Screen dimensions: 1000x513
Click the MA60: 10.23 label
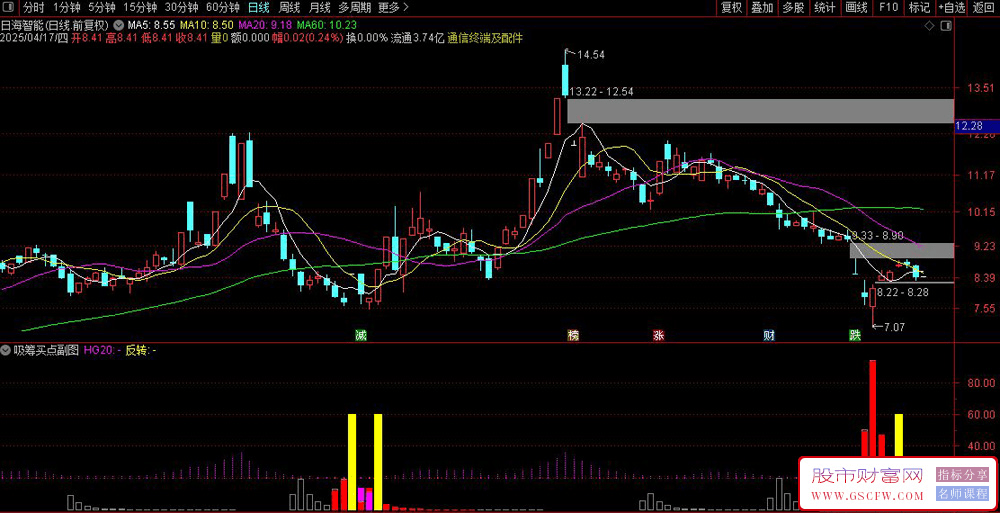coord(327,26)
